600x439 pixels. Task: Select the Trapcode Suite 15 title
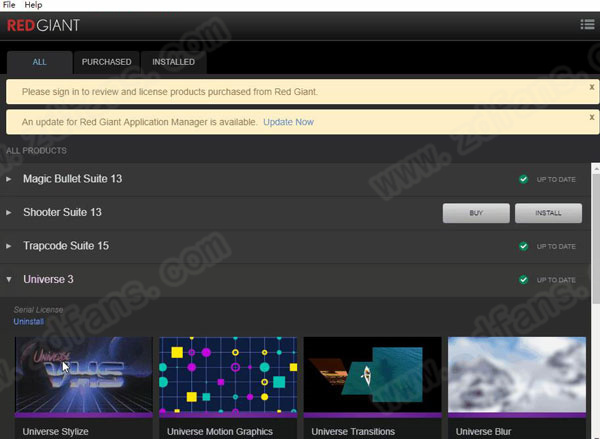[66, 246]
